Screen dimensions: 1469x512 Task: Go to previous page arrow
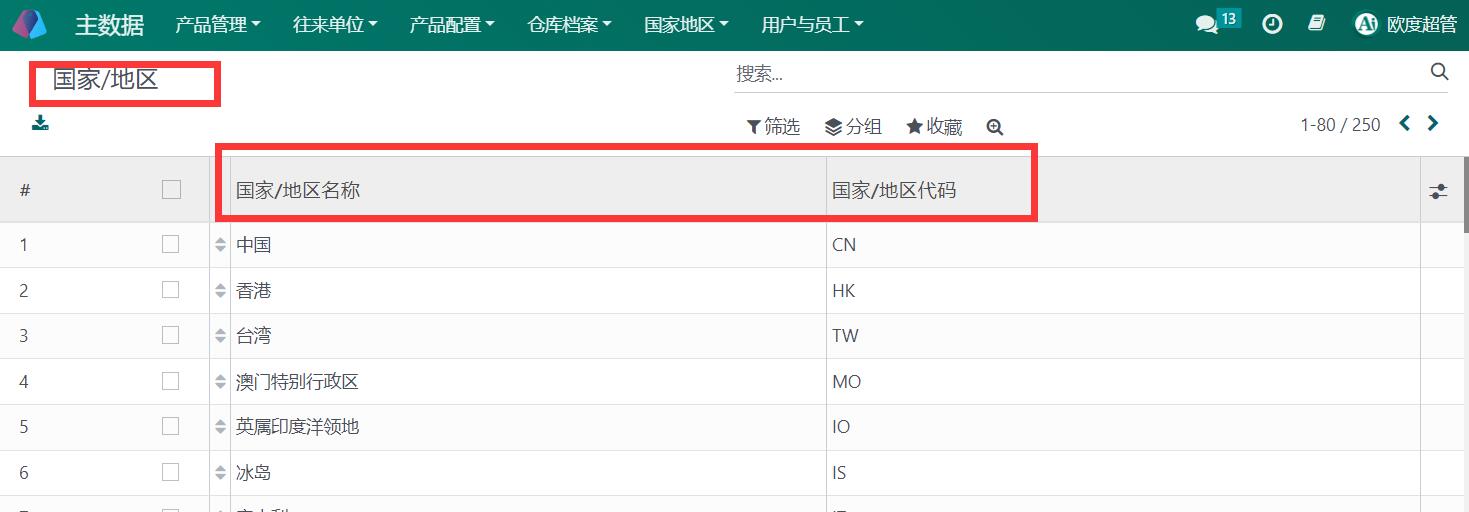coord(1405,123)
